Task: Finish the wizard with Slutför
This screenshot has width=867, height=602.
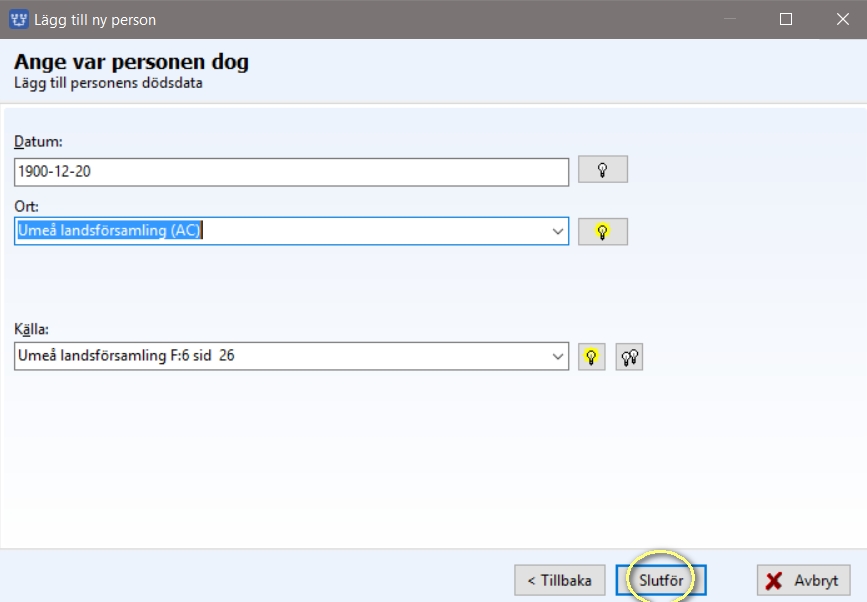Action: click(x=661, y=580)
